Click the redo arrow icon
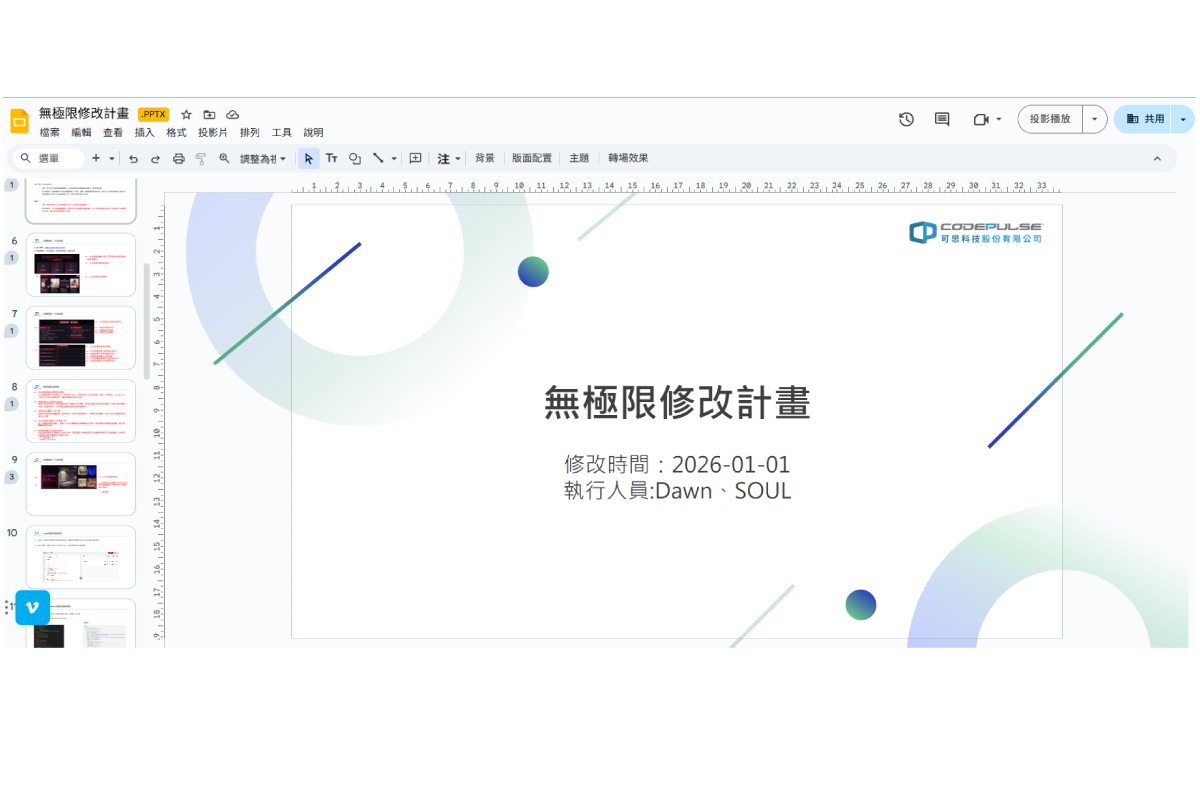The height and width of the screenshot is (800, 1200). 155,158
